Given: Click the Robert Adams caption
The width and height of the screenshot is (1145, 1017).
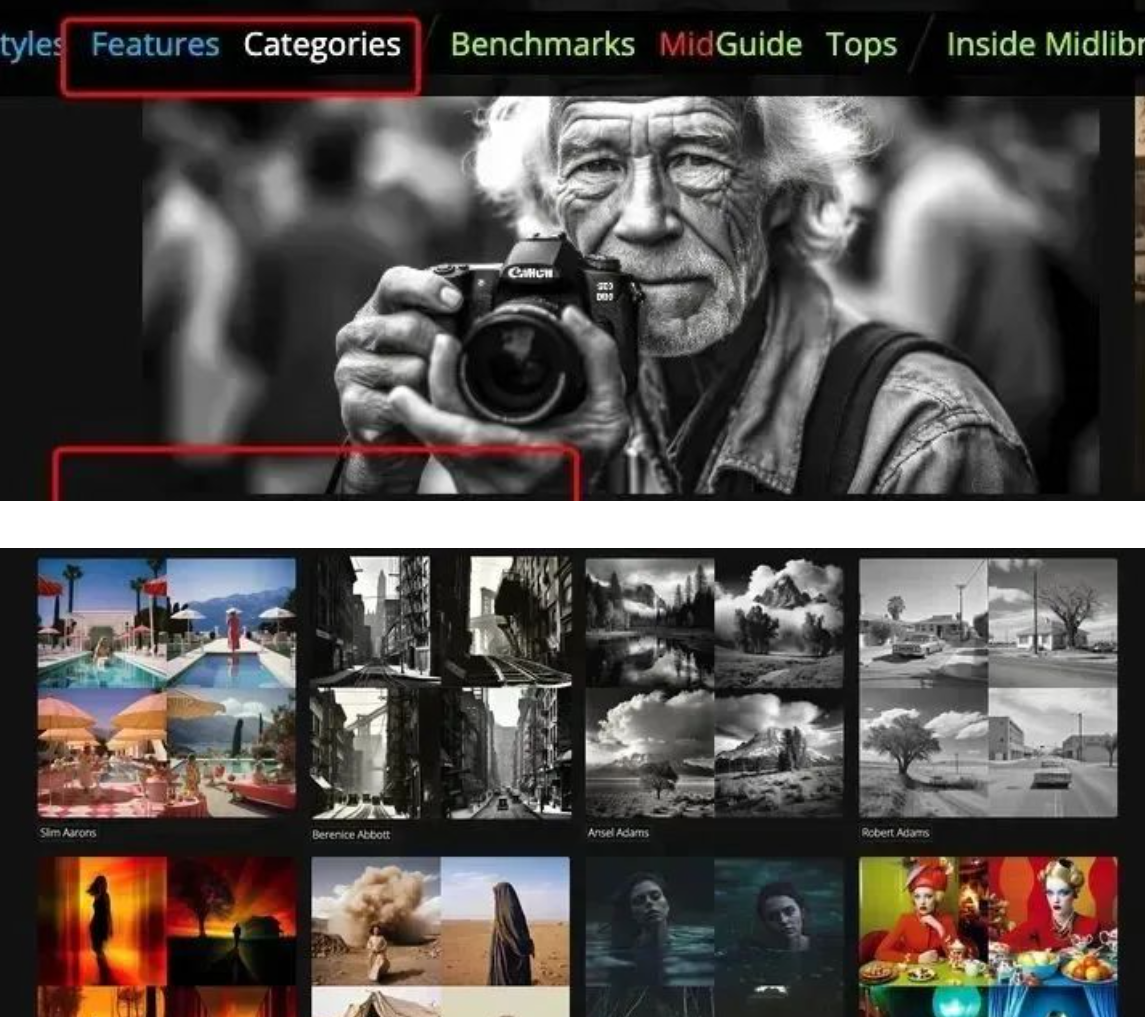Looking at the screenshot, I should (895, 832).
